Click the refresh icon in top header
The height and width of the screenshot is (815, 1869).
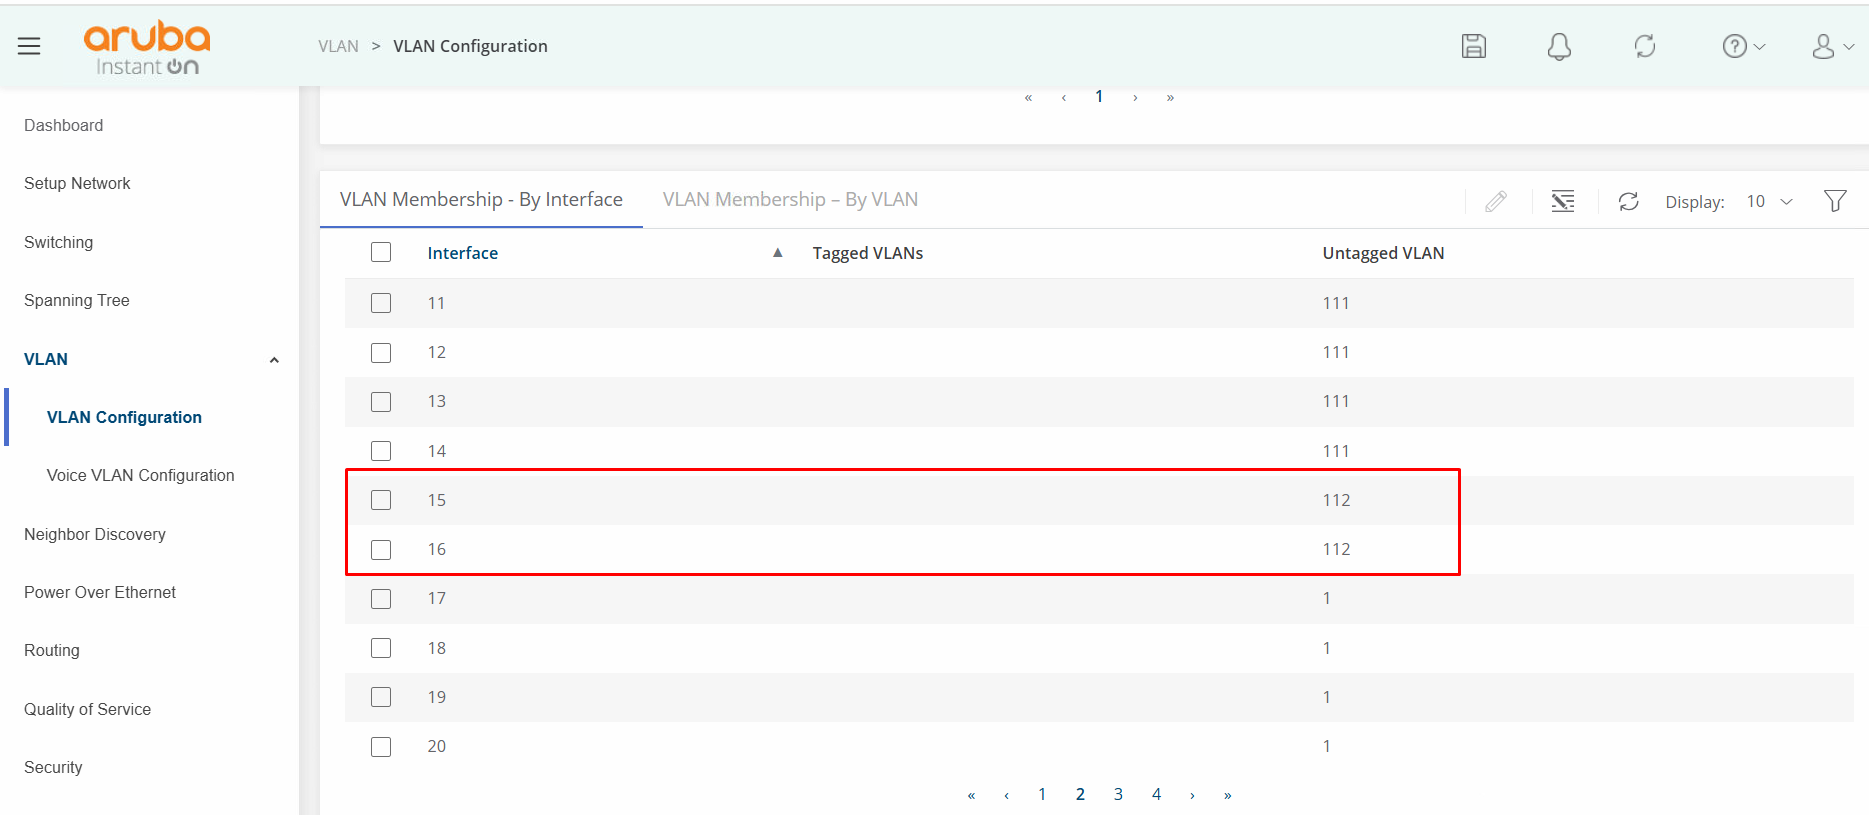point(1644,46)
